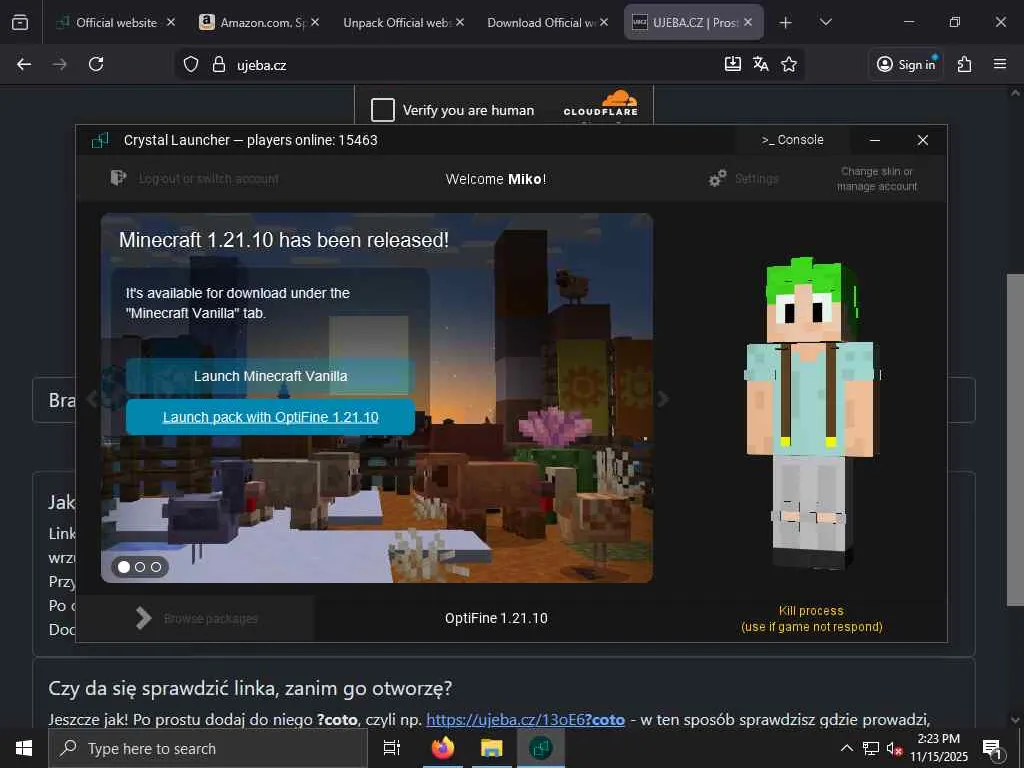
Task: Click the Crystal Launcher logo icon in title bar
Action: tap(100, 140)
